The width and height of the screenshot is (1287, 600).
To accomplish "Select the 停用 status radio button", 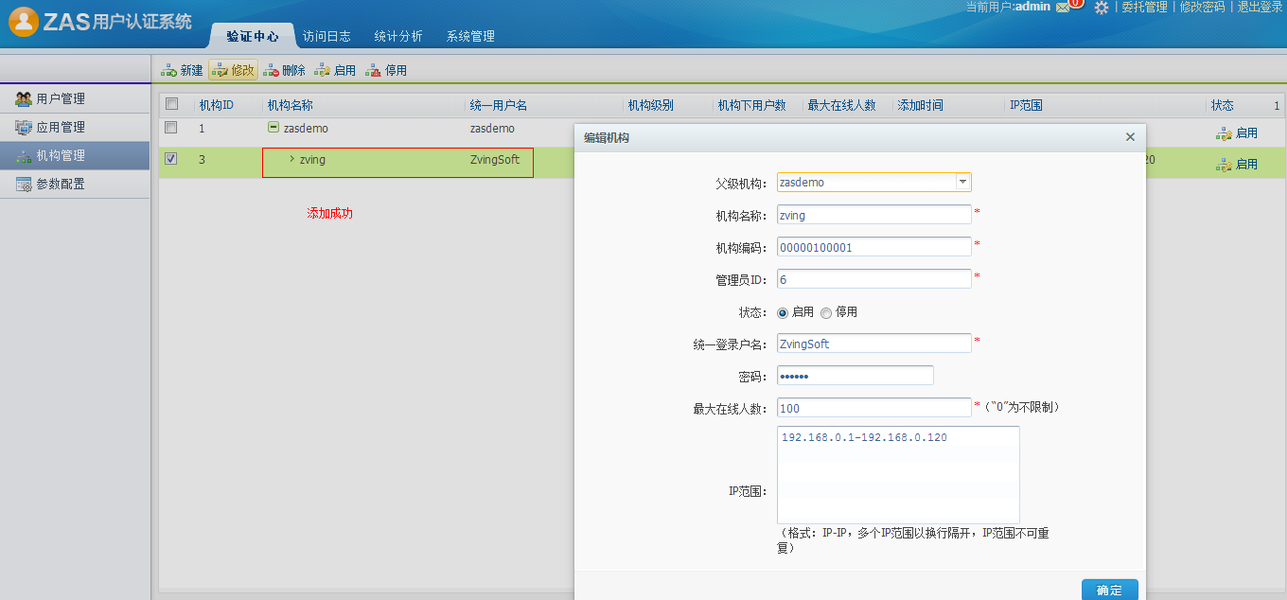I will [x=827, y=312].
